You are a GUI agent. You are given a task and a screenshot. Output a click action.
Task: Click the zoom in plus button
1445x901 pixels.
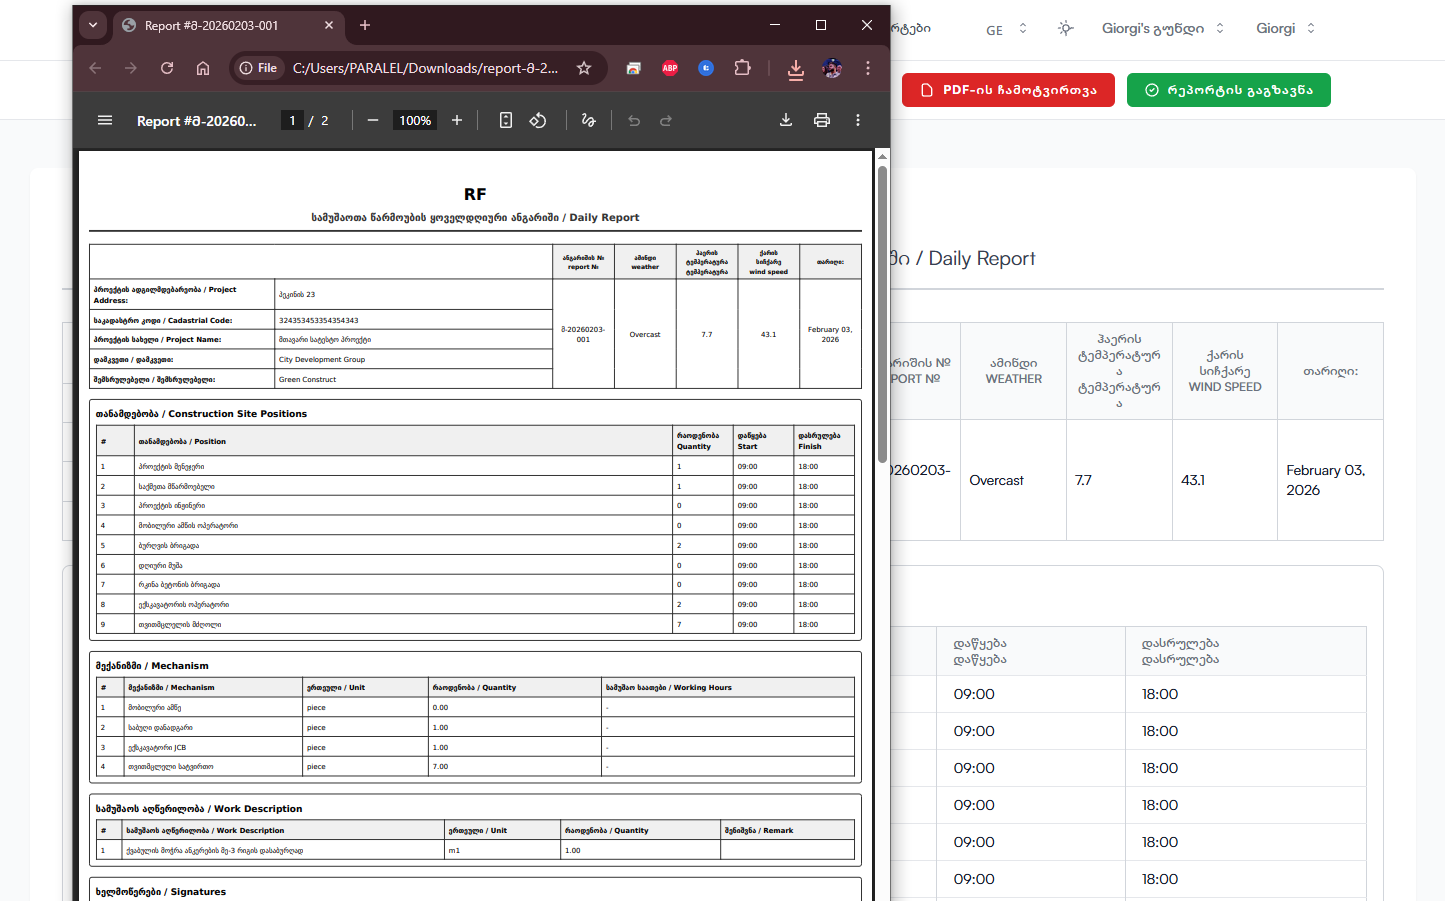[x=457, y=120]
